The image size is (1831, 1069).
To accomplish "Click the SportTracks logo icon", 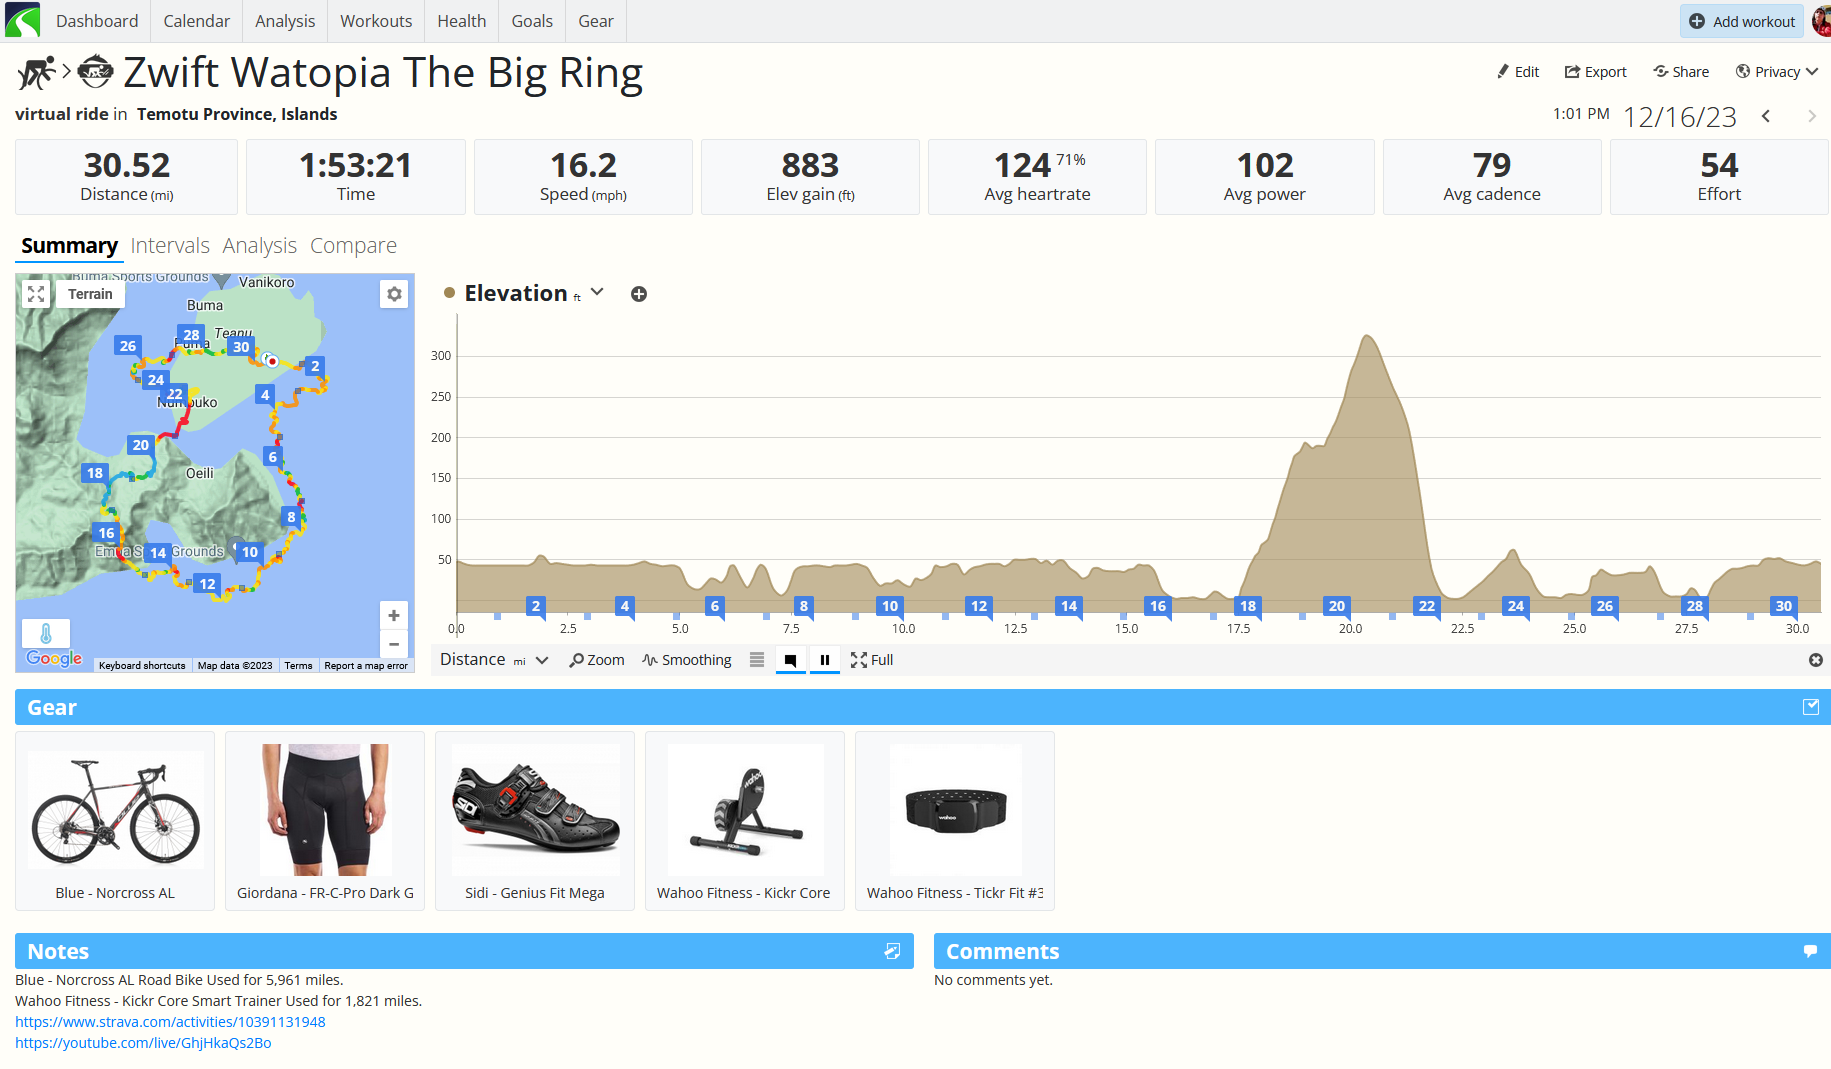I will tap(22, 21).
